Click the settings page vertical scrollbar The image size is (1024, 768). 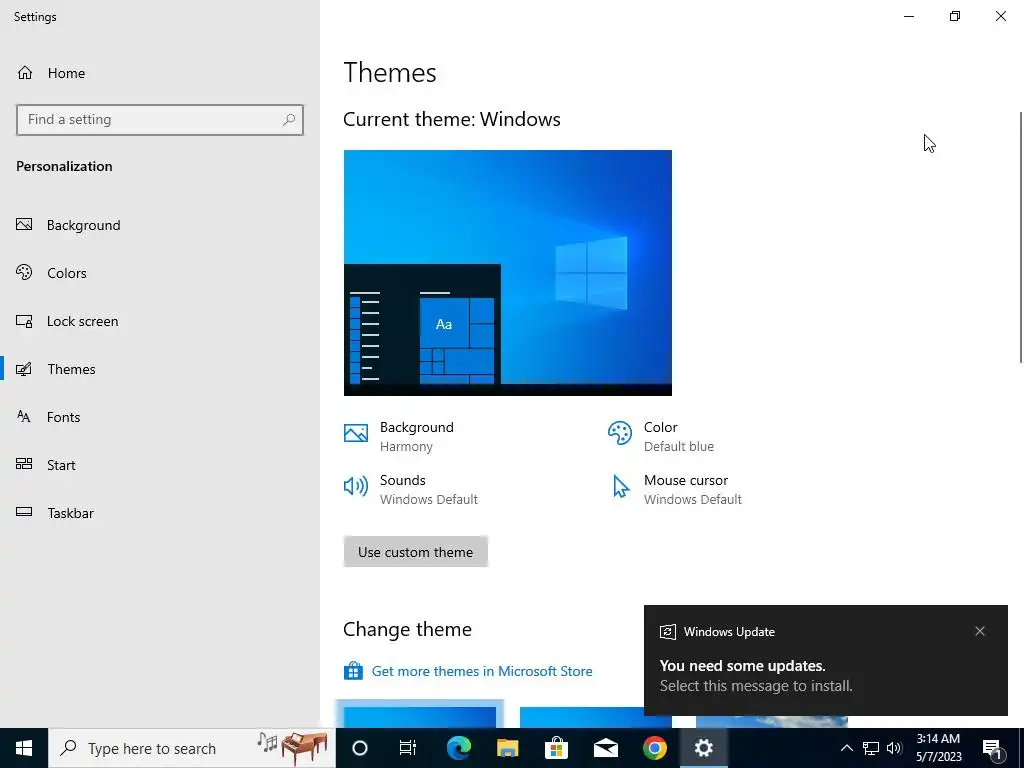coord(1021,237)
